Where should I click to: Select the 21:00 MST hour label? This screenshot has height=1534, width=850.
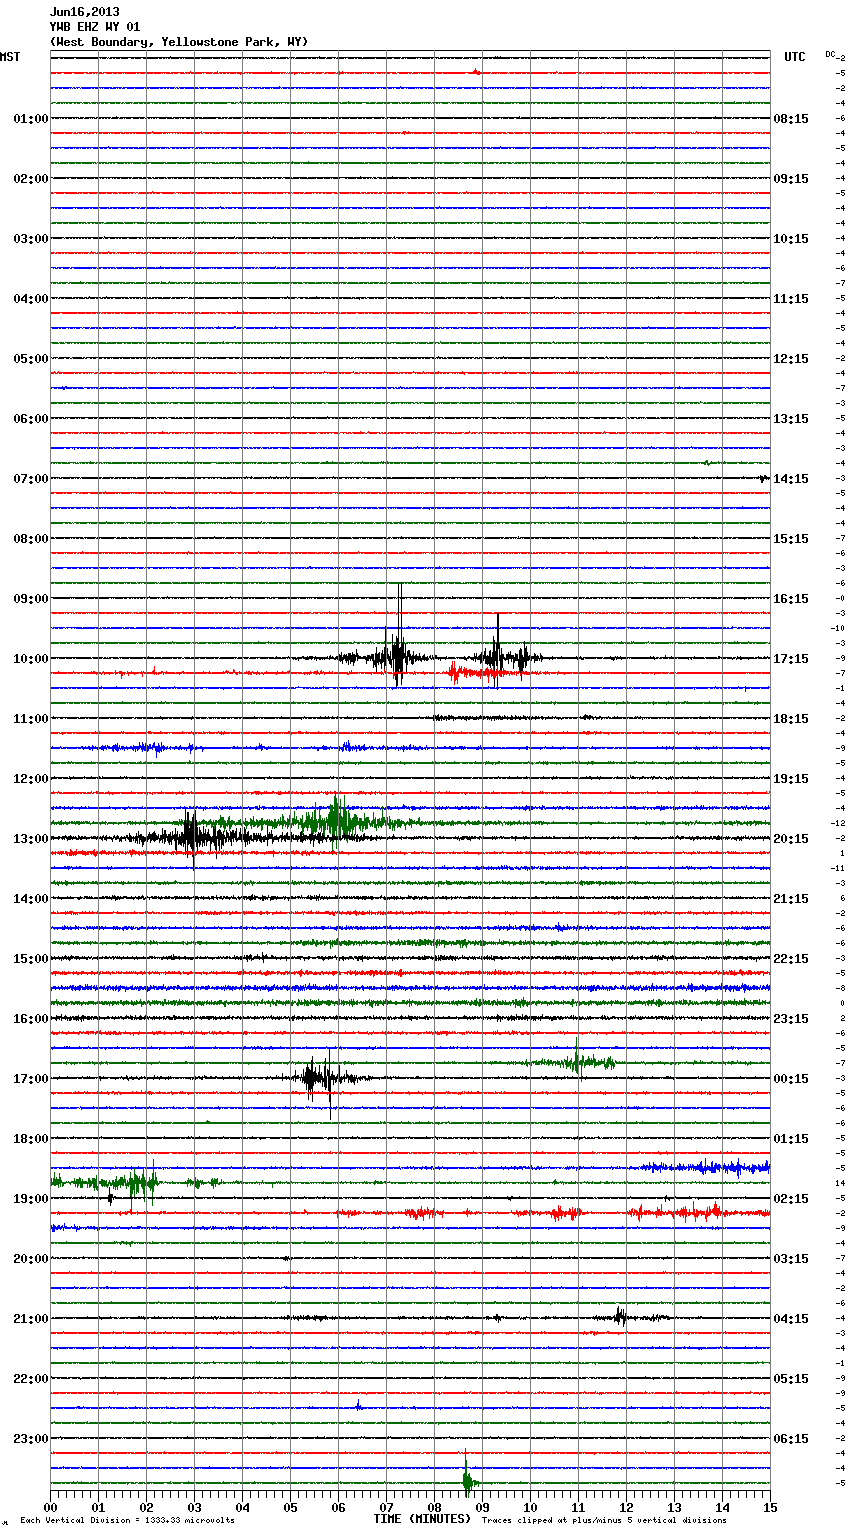pyautogui.click(x=30, y=1319)
